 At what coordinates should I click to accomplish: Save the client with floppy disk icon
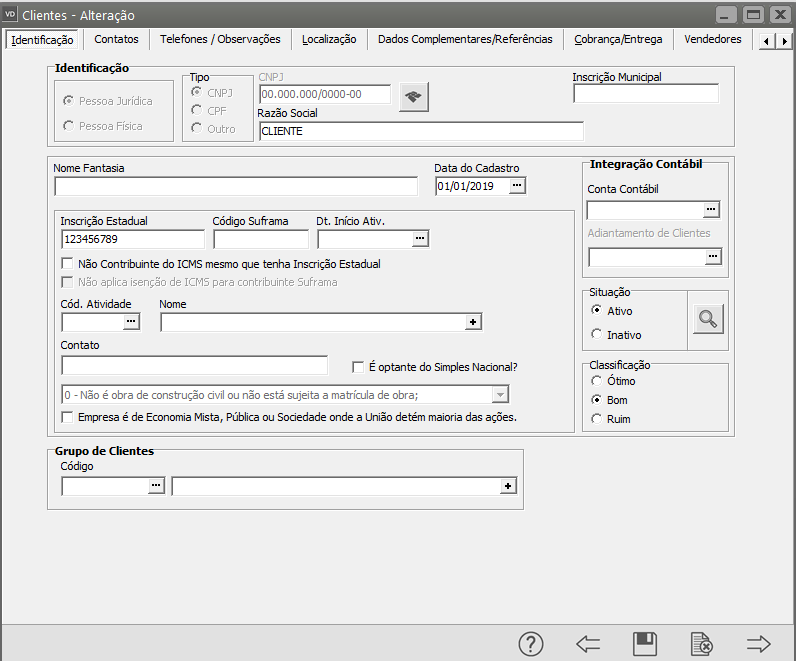[645, 644]
